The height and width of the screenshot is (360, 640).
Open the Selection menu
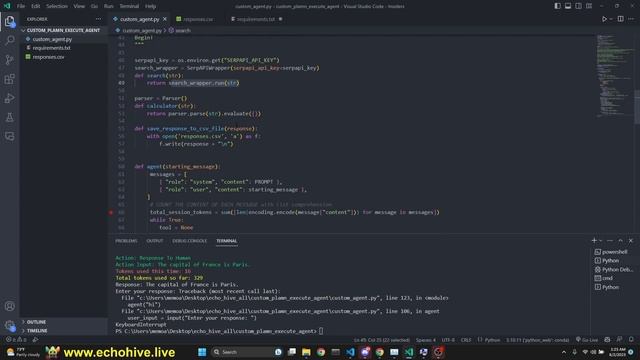tap(57, 6)
